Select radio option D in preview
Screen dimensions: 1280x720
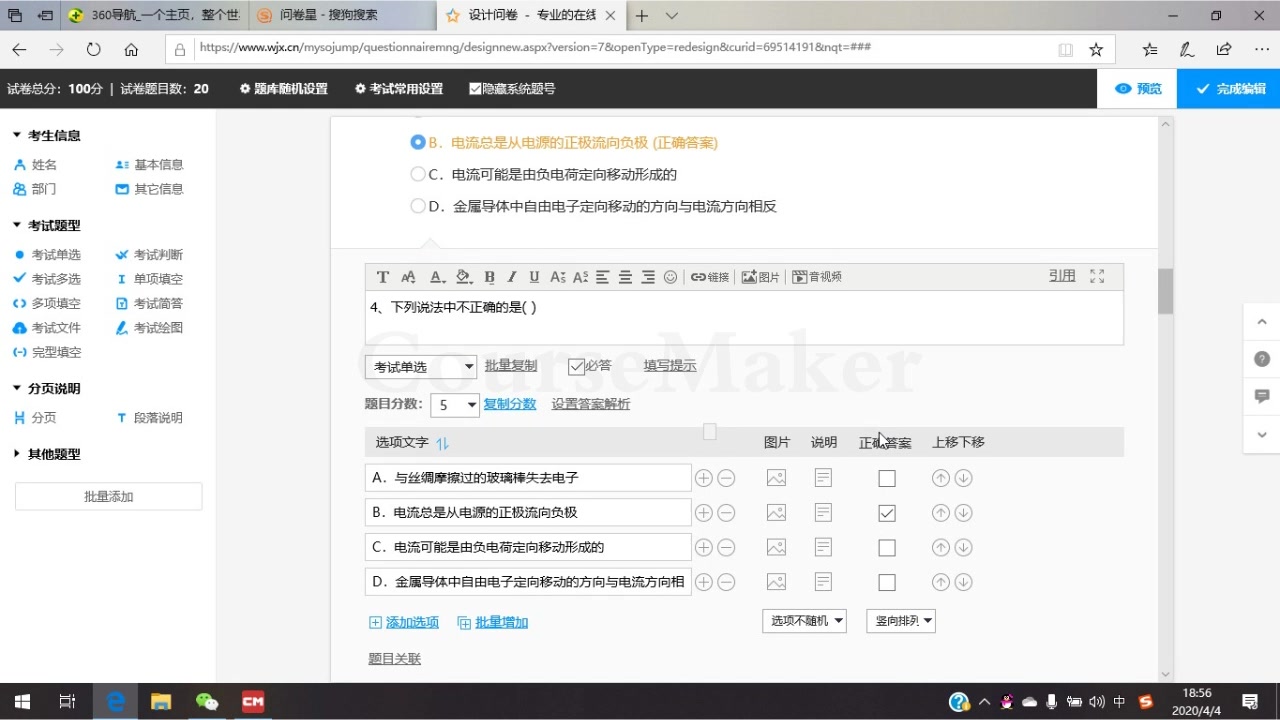coord(418,206)
